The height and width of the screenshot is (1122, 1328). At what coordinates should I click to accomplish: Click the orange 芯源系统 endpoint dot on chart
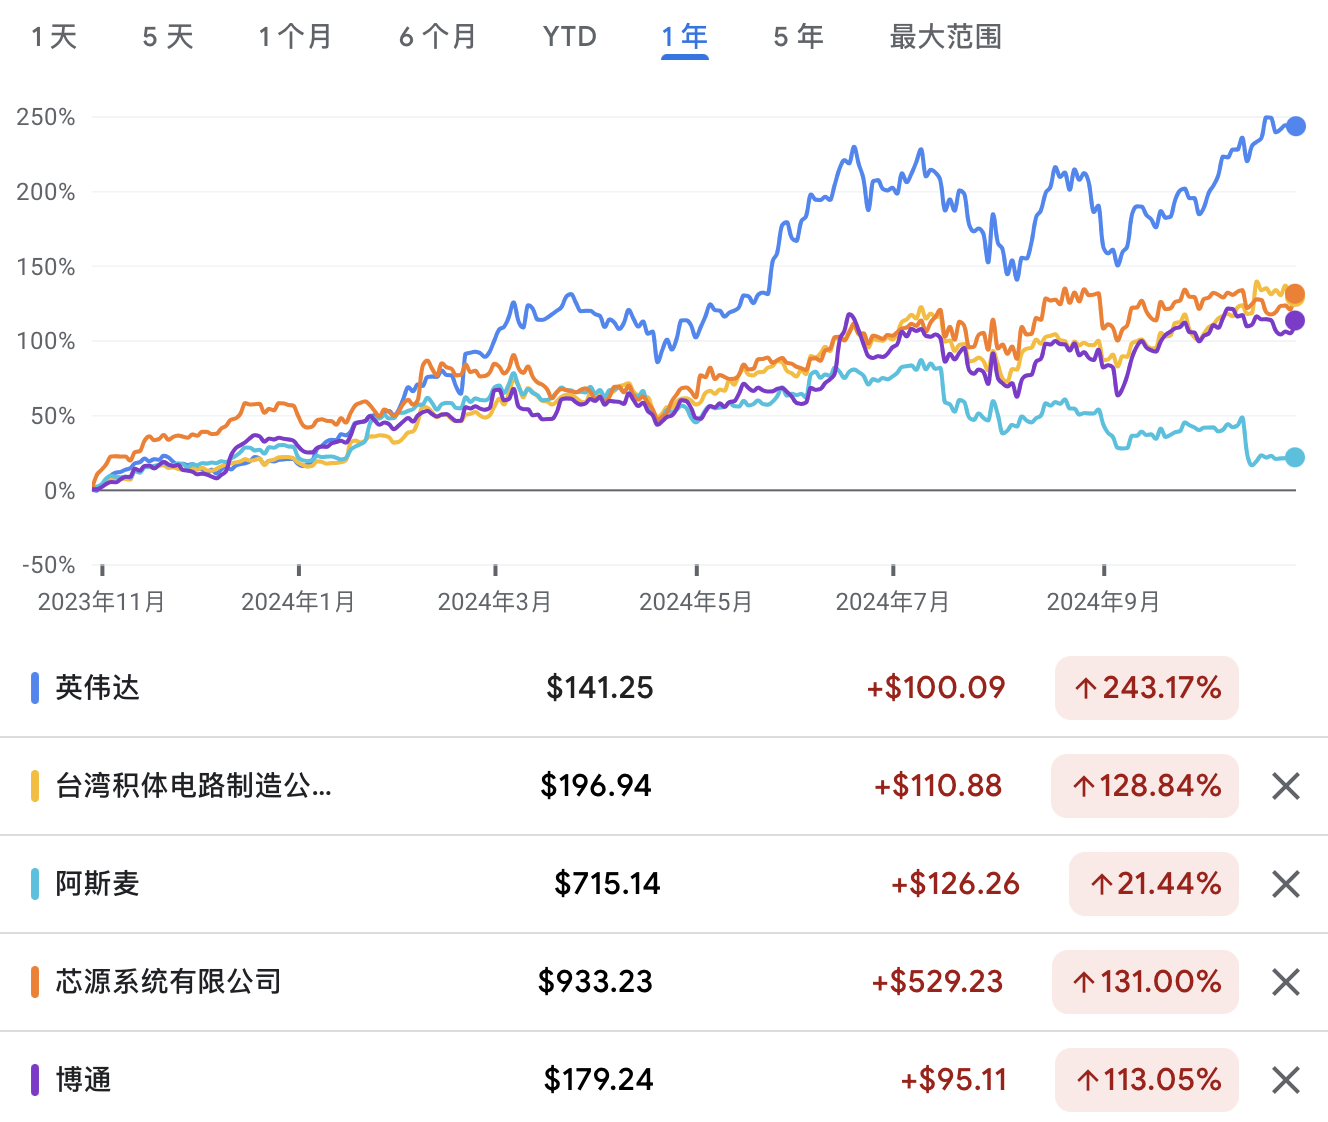1295,294
